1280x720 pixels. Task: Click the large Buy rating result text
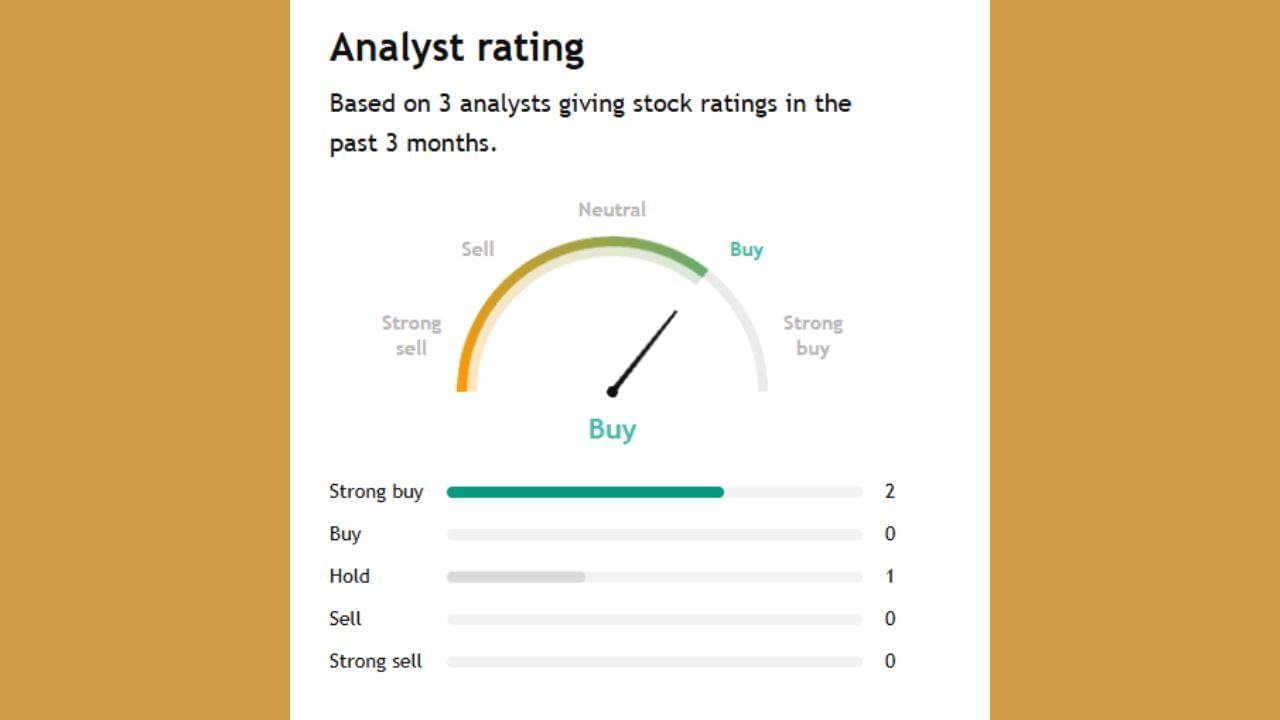[x=612, y=429]
